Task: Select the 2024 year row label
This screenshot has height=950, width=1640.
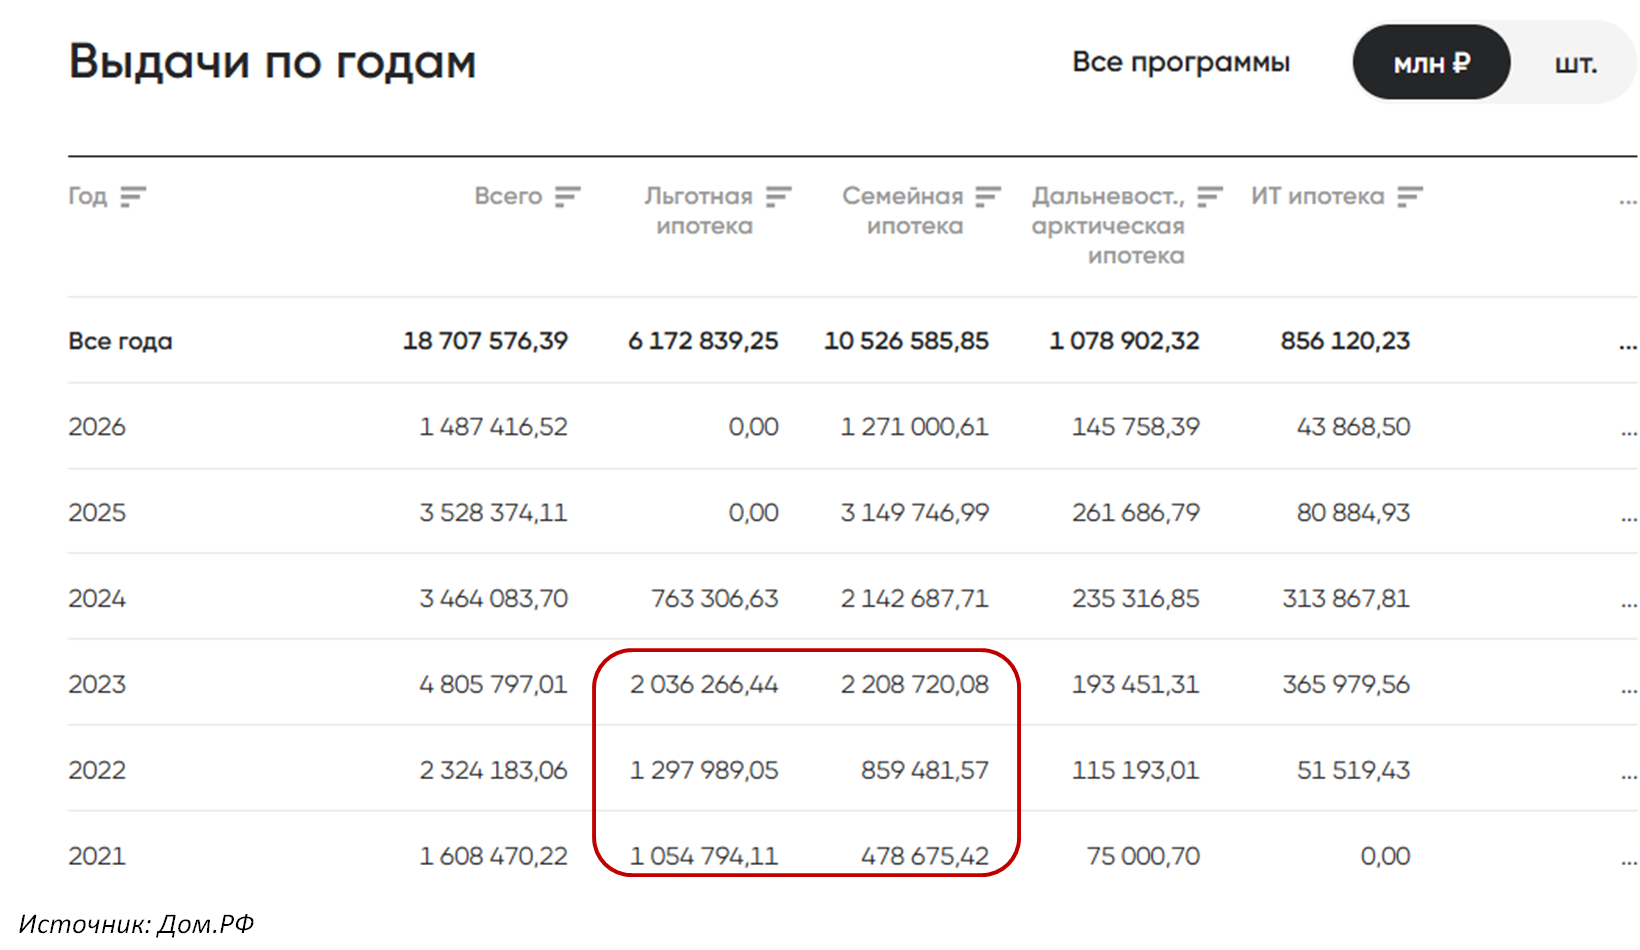Action: tap(97, 599)
